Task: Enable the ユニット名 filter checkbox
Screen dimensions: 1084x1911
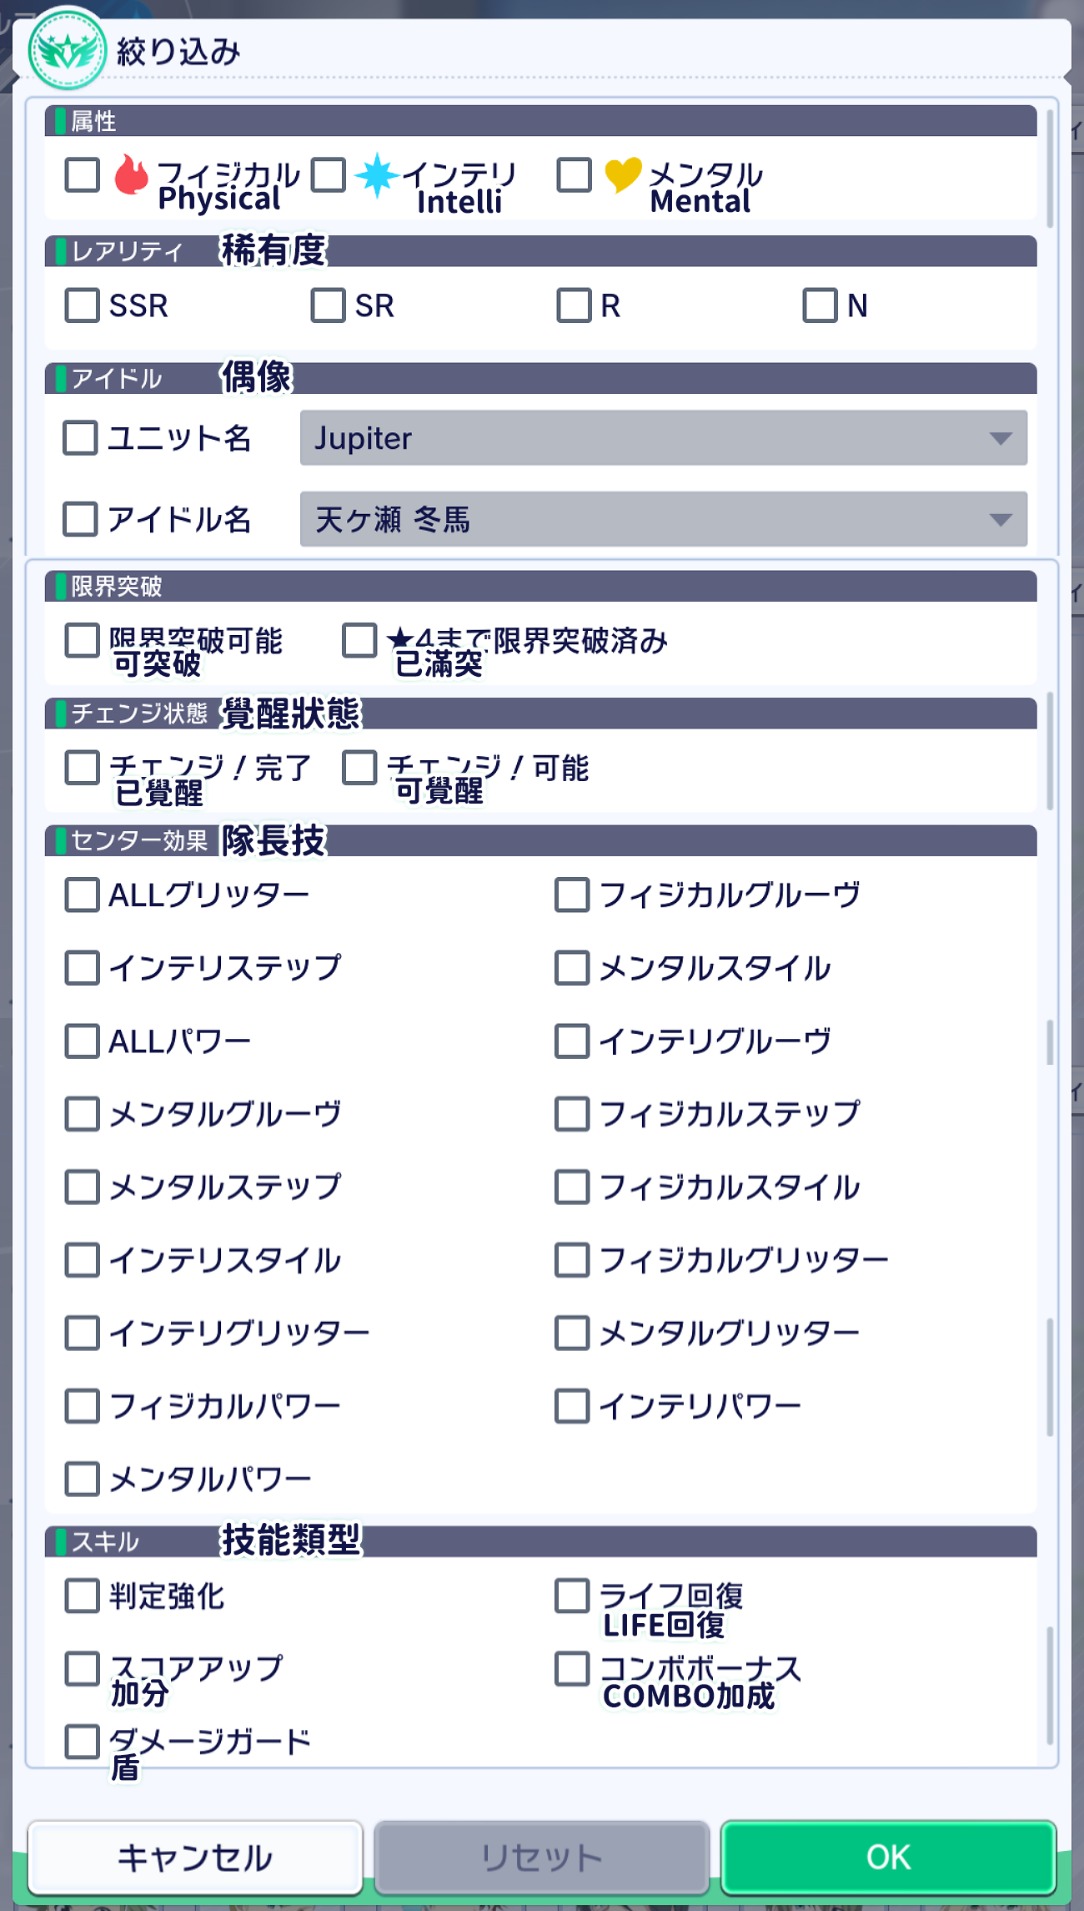Action: pos(80,438)
